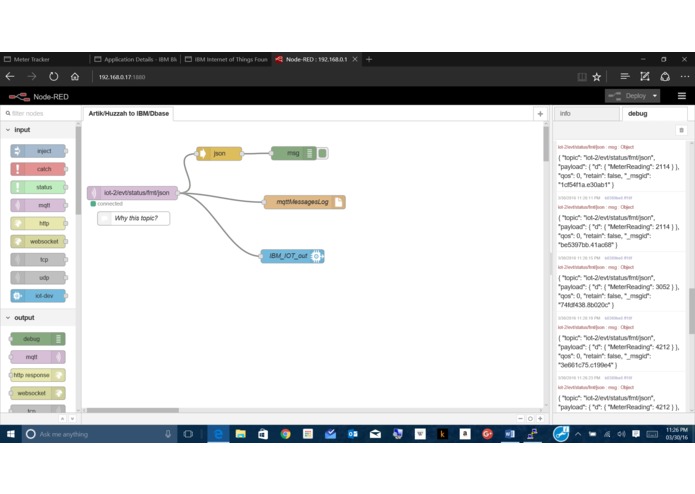Reset canvas zoom with circle button
Image resolution: width=695 pixels, height=494 pixels.
tap(530, 418)
